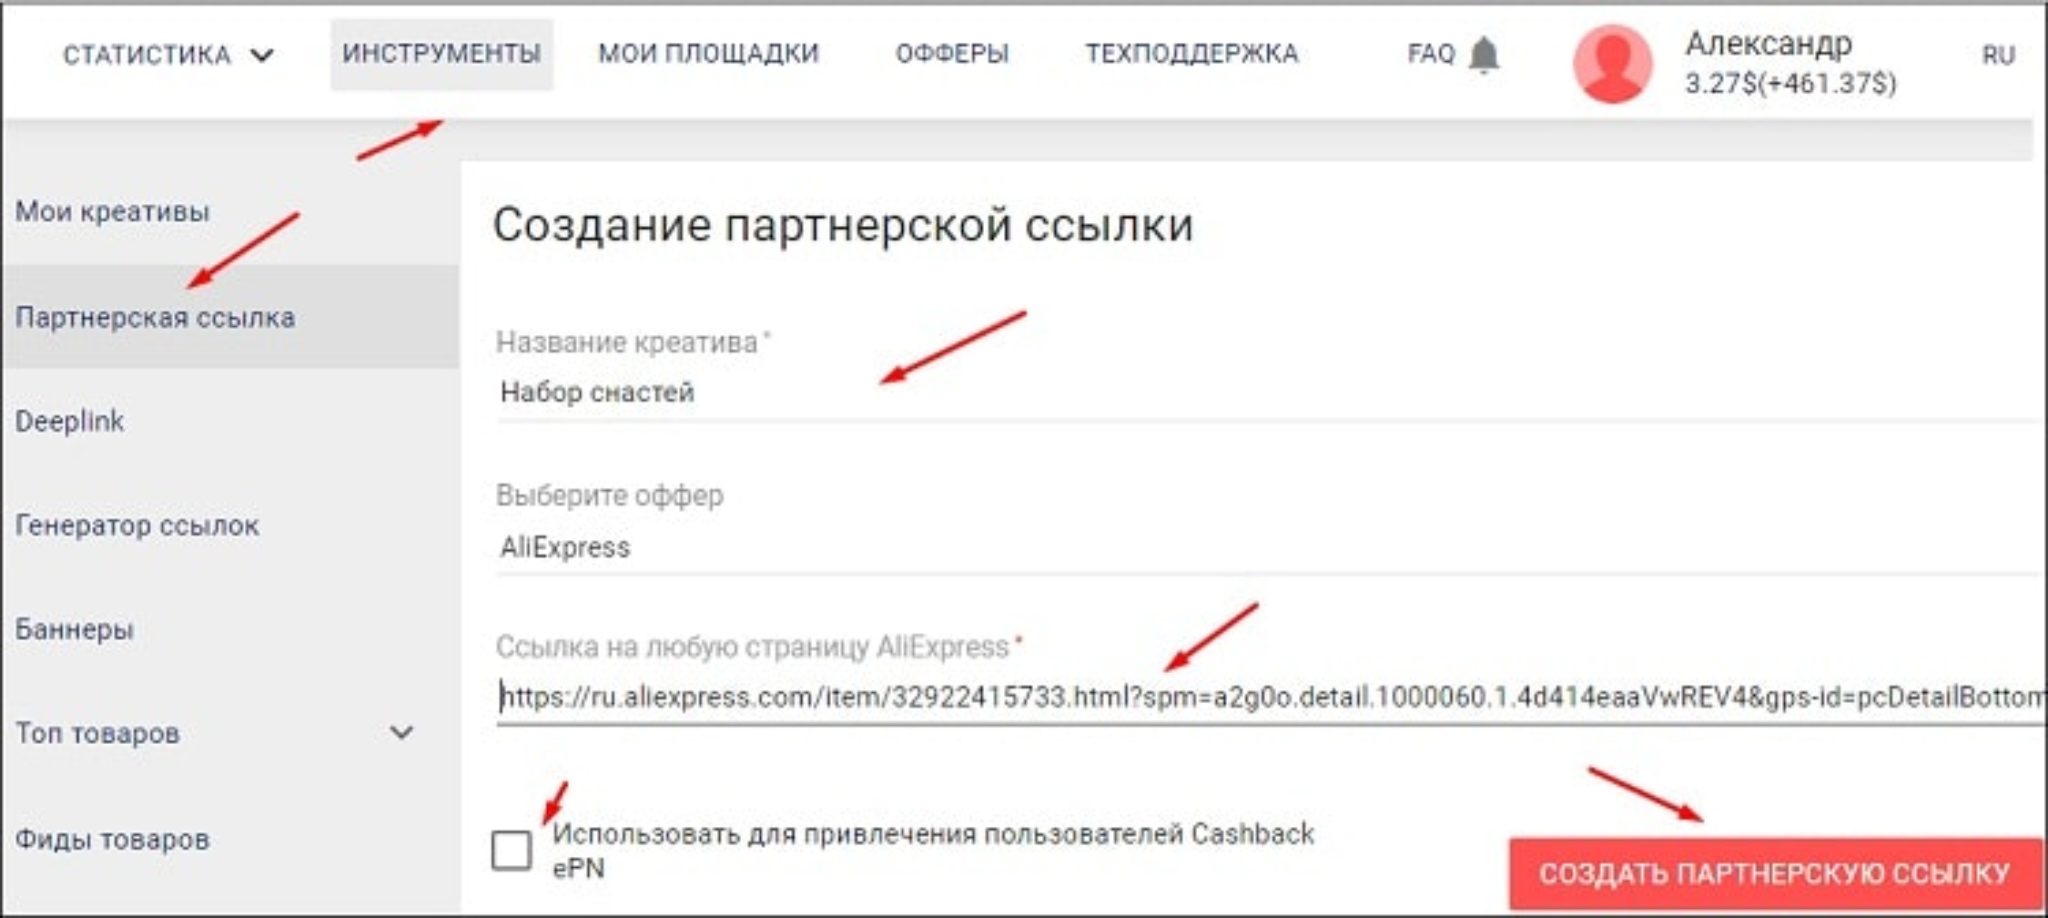Viewport: 2048px width, 918px height.
Task: Click the red user avatar icon
Action: tap(1612, 64)
